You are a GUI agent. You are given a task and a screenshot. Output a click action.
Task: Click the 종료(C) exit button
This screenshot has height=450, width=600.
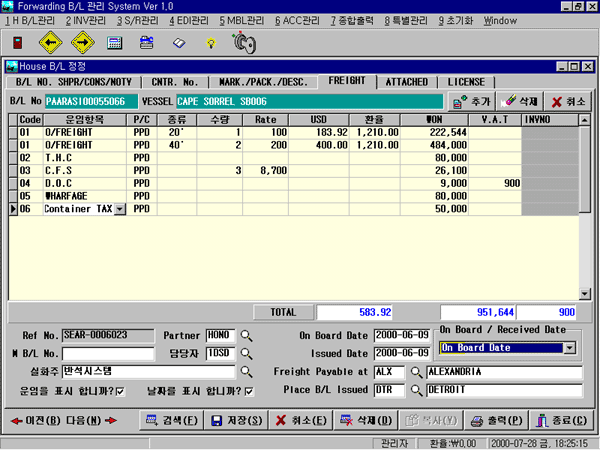(561, 421)
